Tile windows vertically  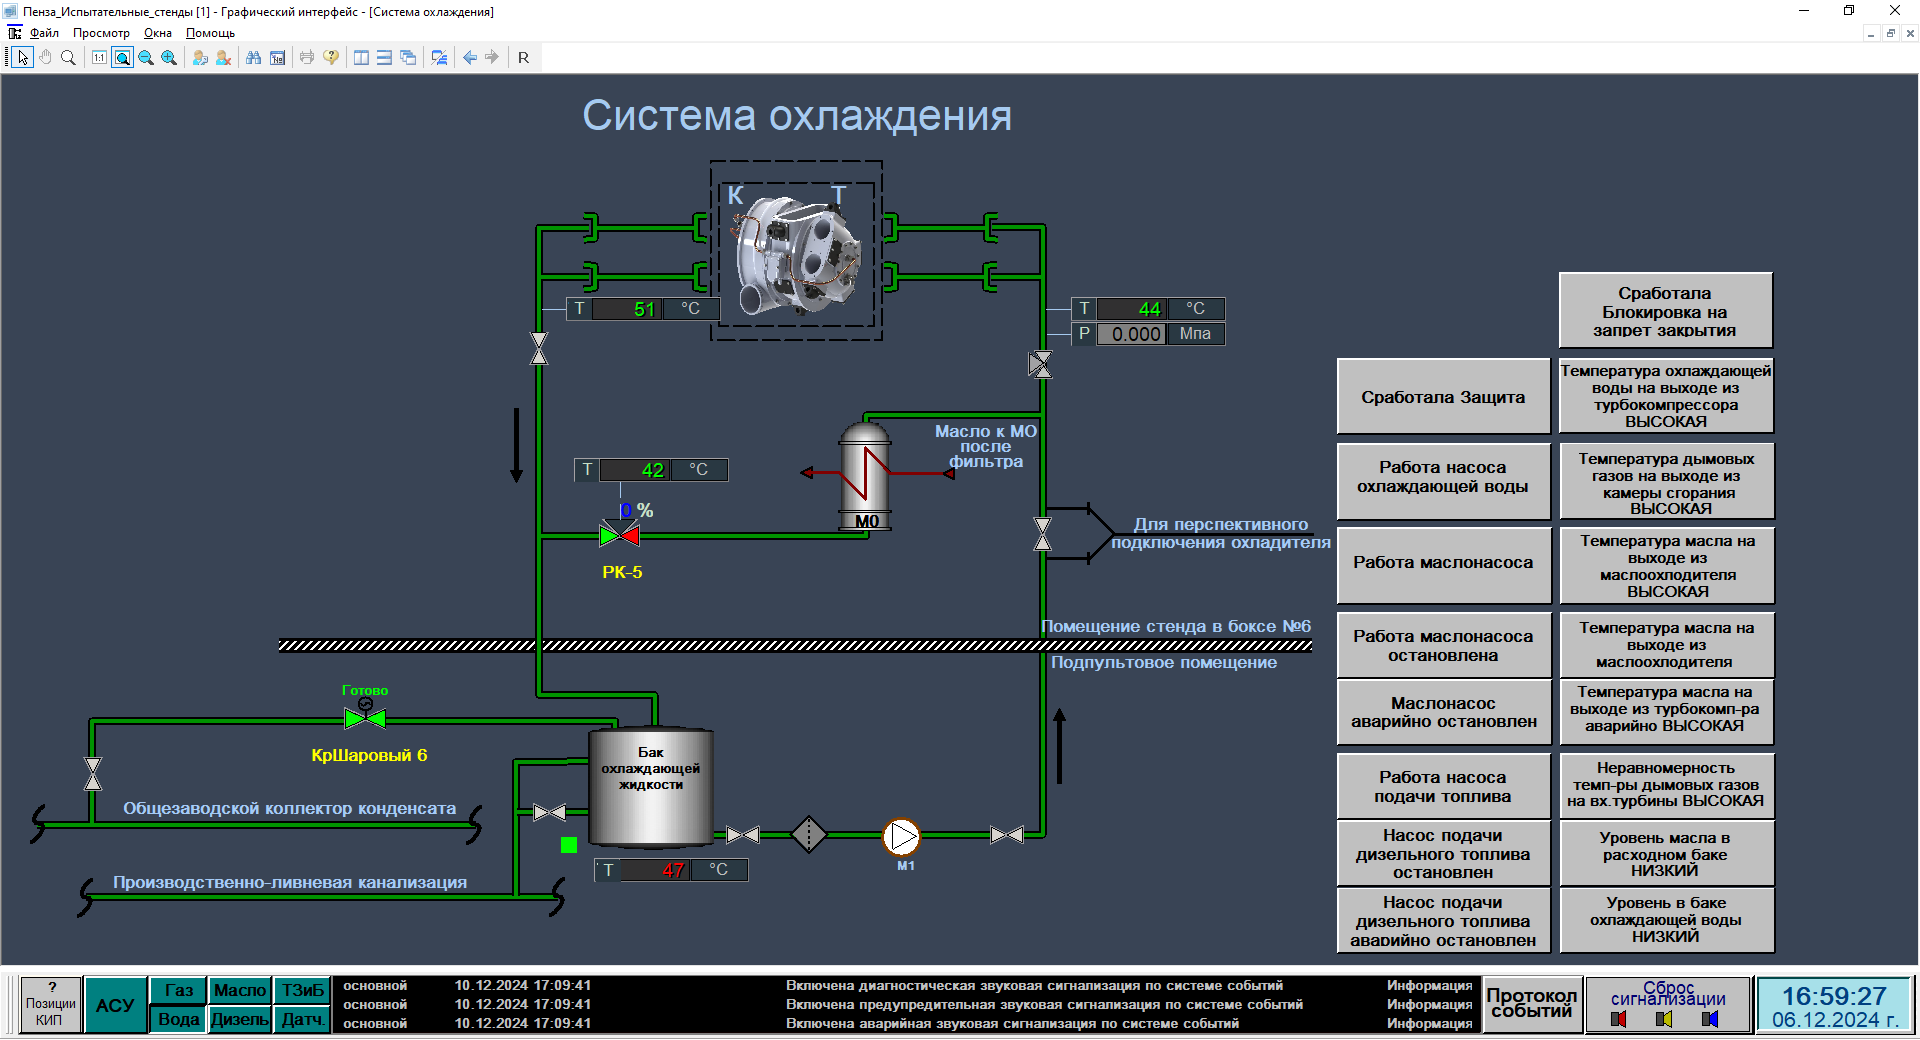click(x=362, y=58)
